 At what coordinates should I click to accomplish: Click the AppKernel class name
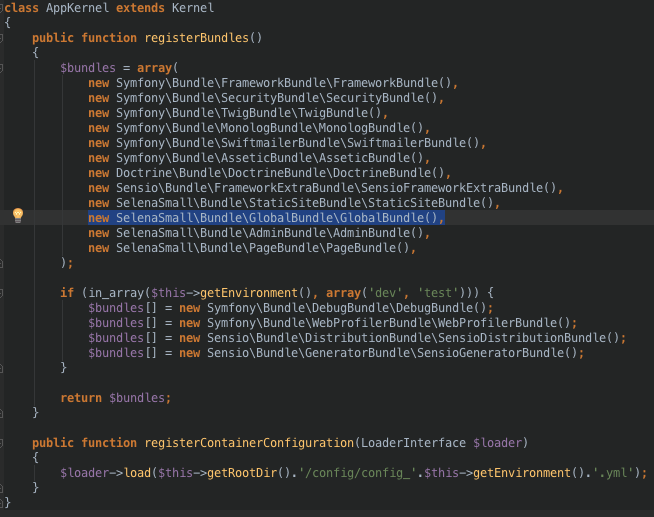coord(77,8)
